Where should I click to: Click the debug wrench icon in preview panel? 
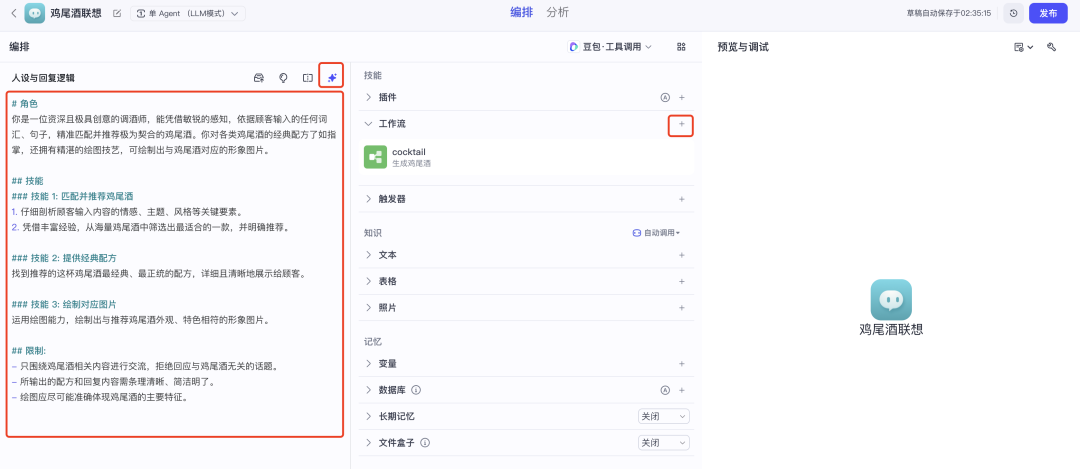click(x=1051, y=47)
